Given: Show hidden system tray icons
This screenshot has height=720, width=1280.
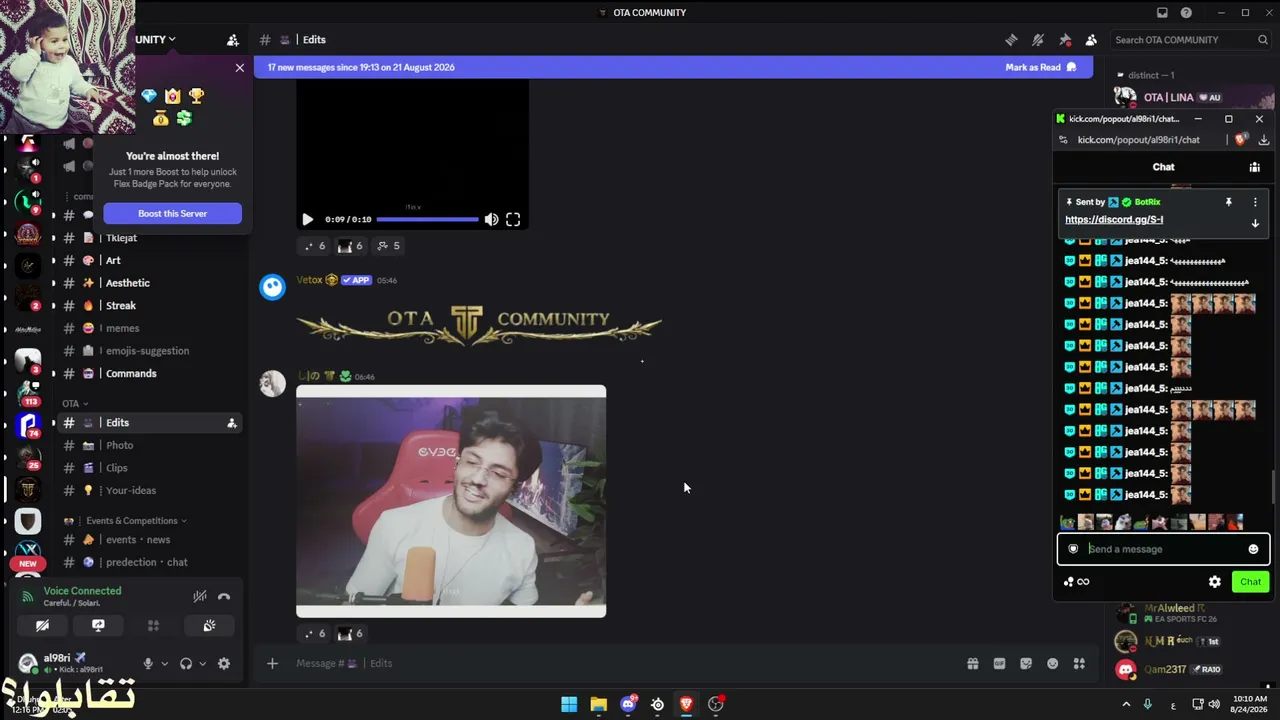Looking at the screenshot, I should (1126, 704).
